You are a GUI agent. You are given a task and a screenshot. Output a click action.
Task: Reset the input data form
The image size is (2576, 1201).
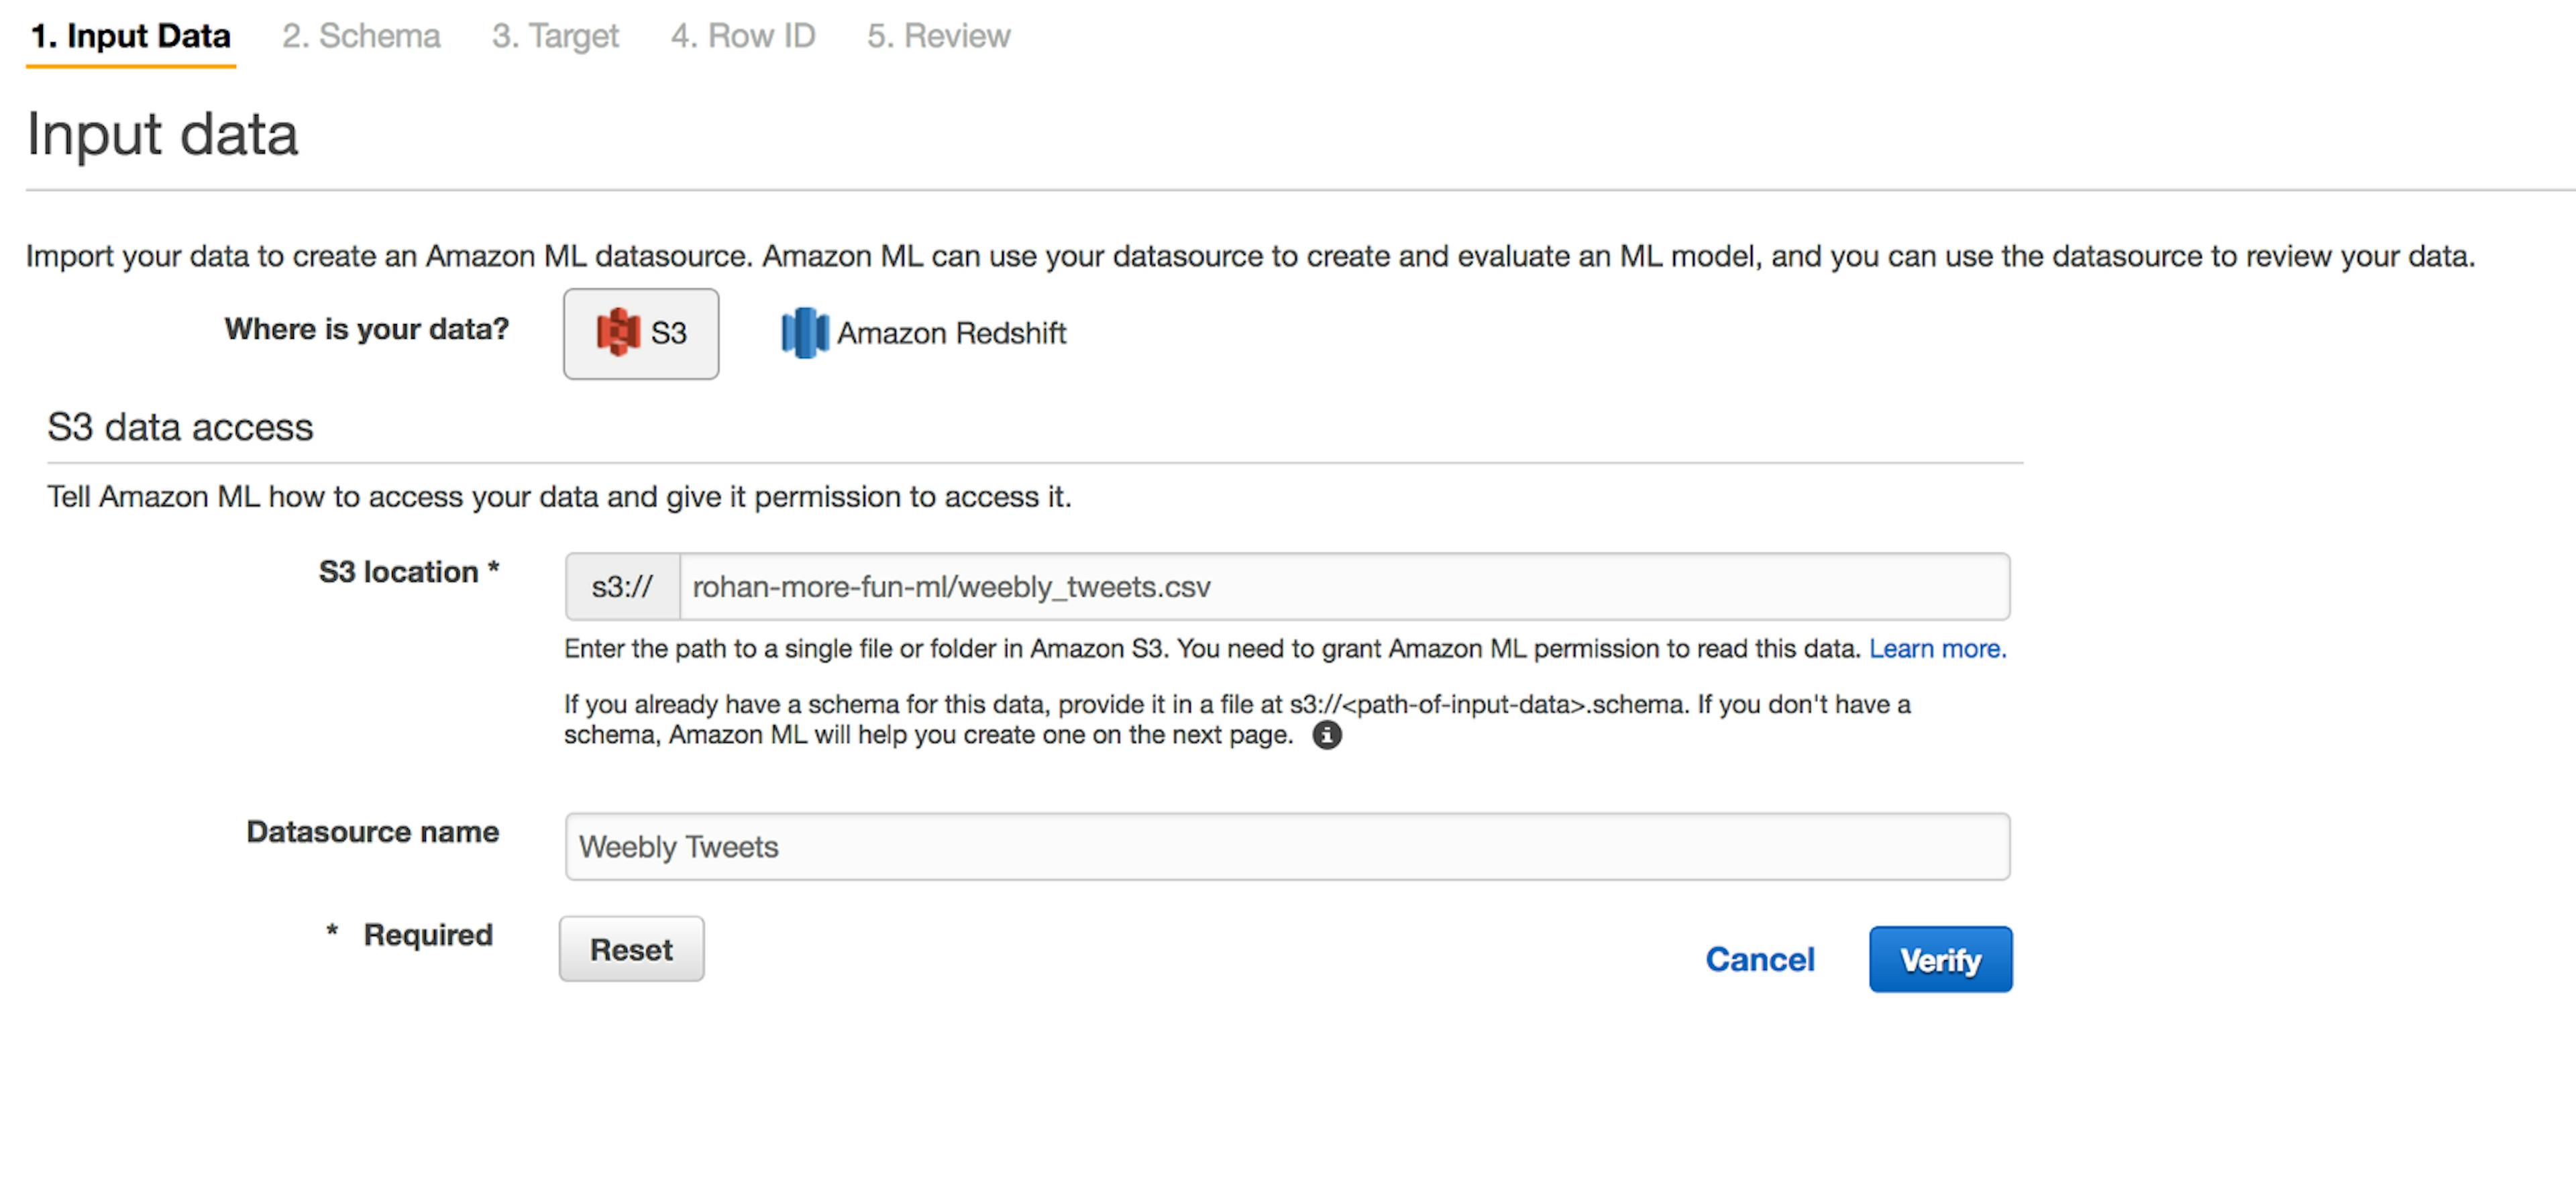point(631,949)
